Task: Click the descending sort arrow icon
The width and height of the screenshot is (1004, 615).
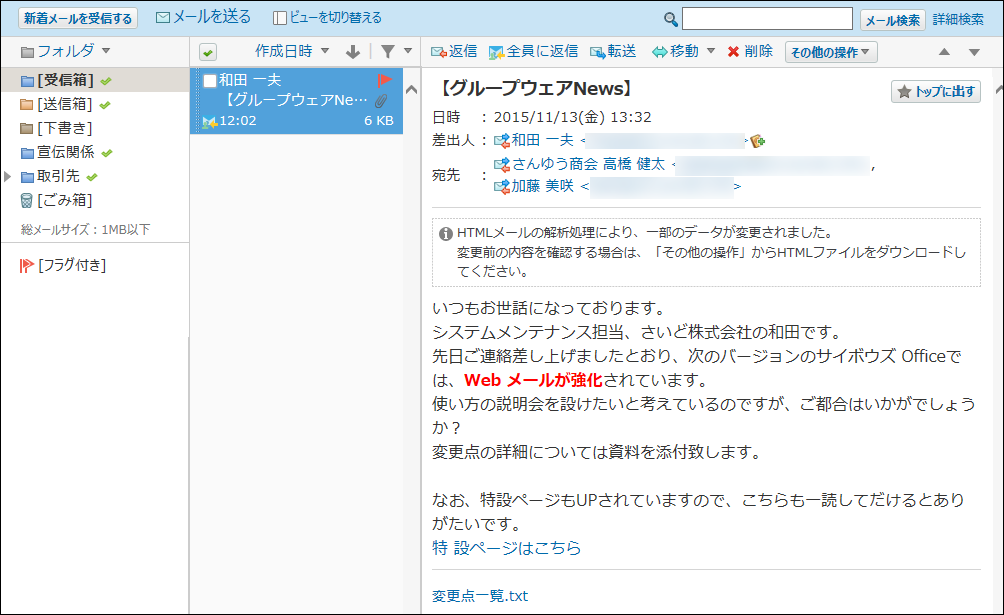Action: click(353, 52)
